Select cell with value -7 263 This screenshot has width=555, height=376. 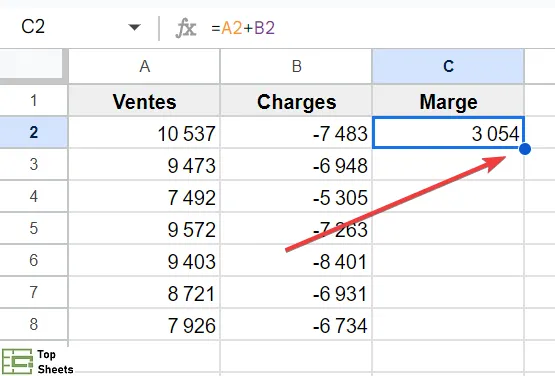(x=296, y=228)
